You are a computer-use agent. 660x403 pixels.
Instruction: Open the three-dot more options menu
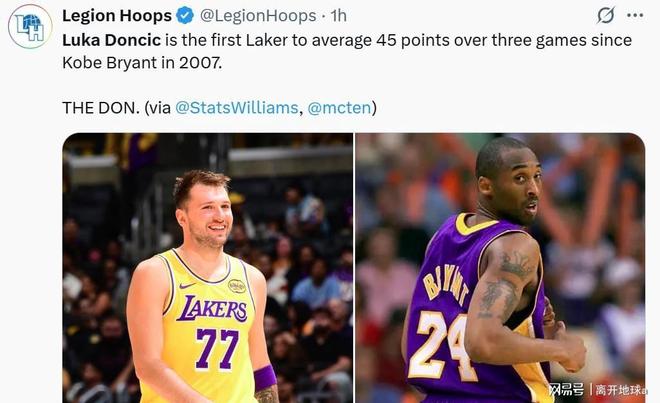(x=635, y=15)
